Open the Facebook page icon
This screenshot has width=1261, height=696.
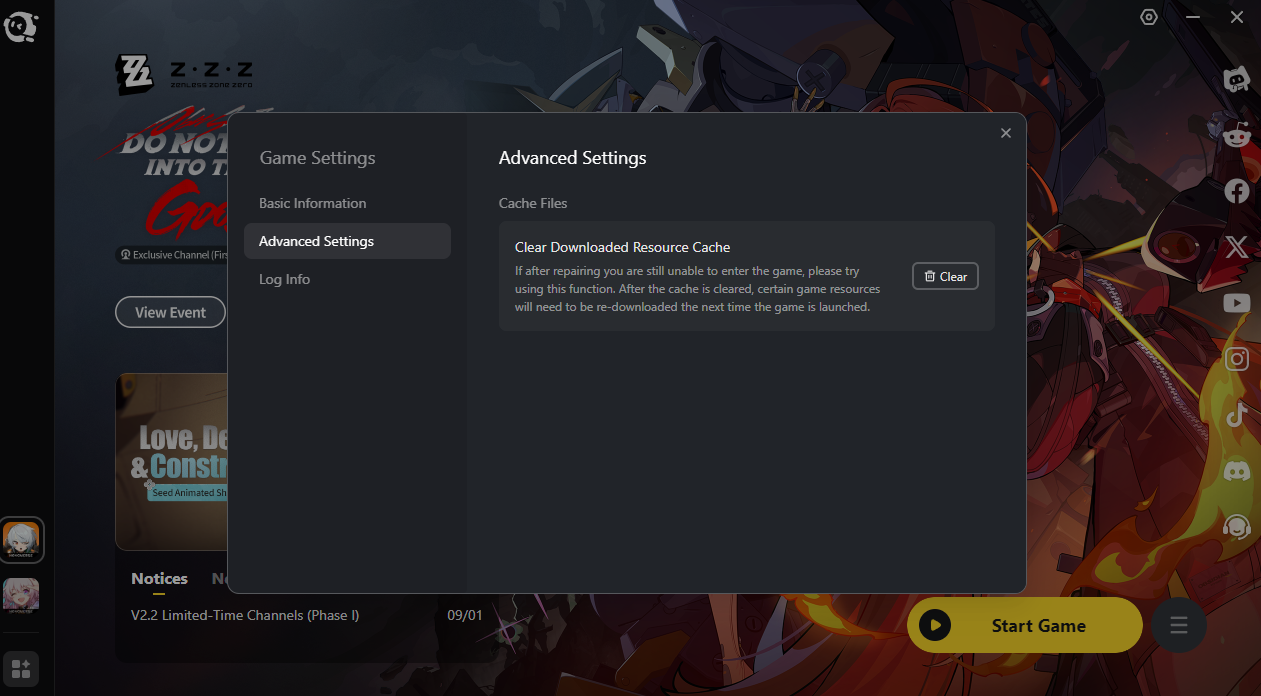click(1237, 191)
